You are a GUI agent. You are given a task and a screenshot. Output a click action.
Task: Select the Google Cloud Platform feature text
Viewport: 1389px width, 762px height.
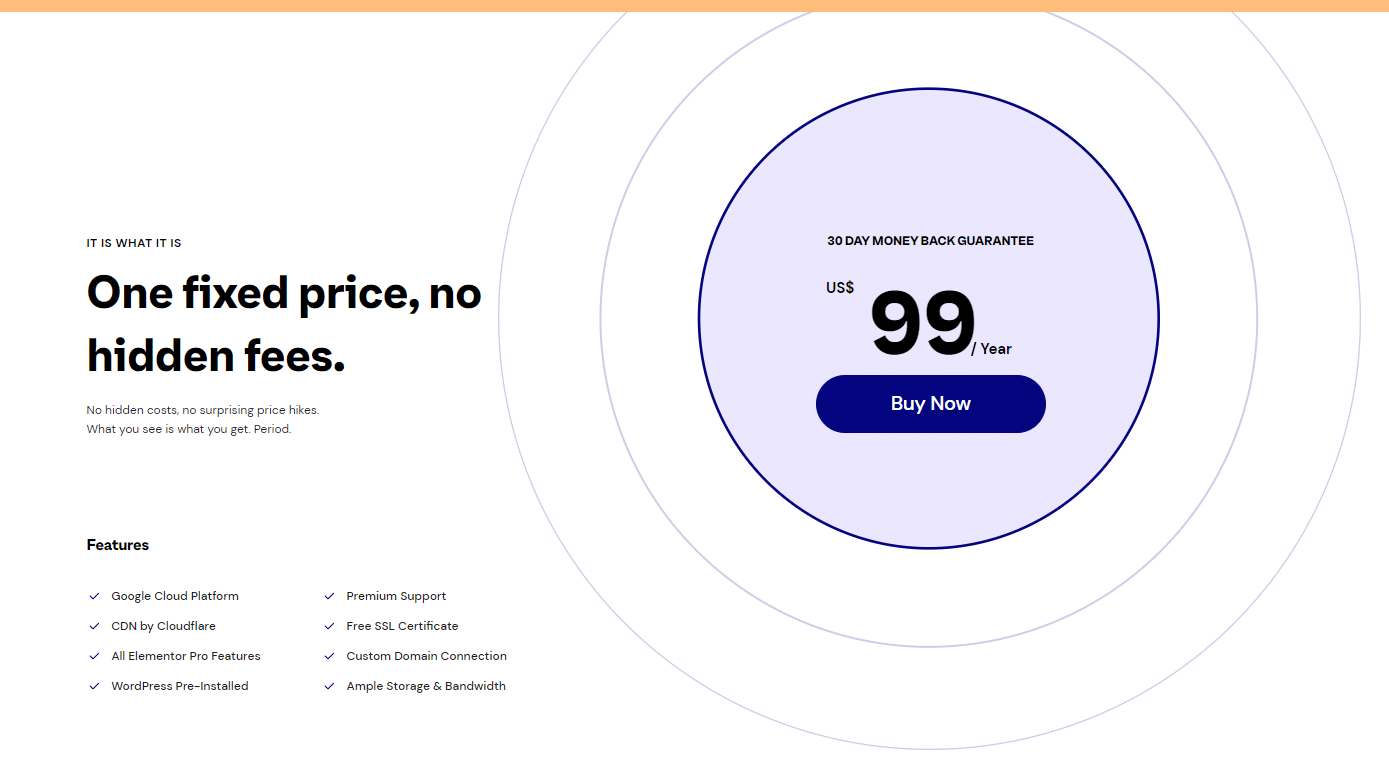(x=175, y=596)
